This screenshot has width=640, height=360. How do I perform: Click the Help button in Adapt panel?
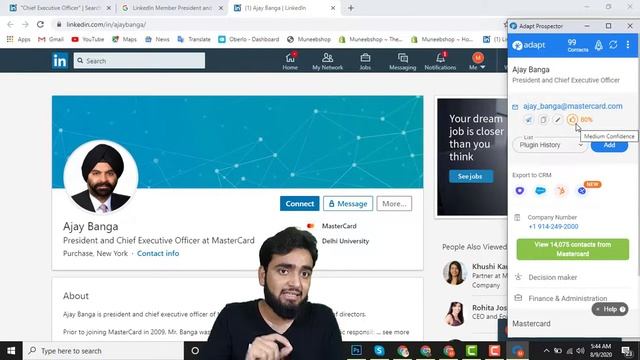(x=610, y=309)
